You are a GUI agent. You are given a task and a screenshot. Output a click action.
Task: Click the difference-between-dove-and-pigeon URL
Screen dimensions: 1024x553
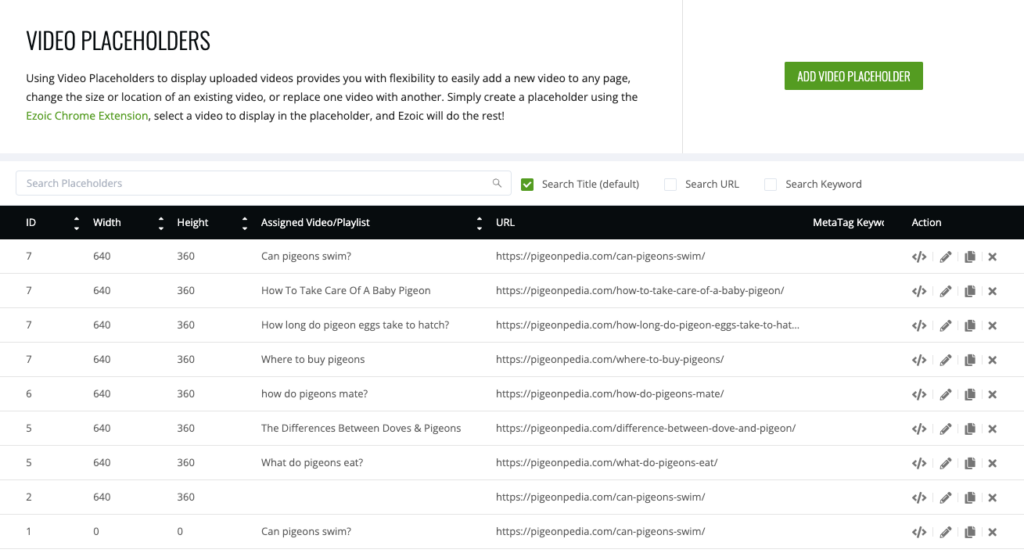point(646,428)
